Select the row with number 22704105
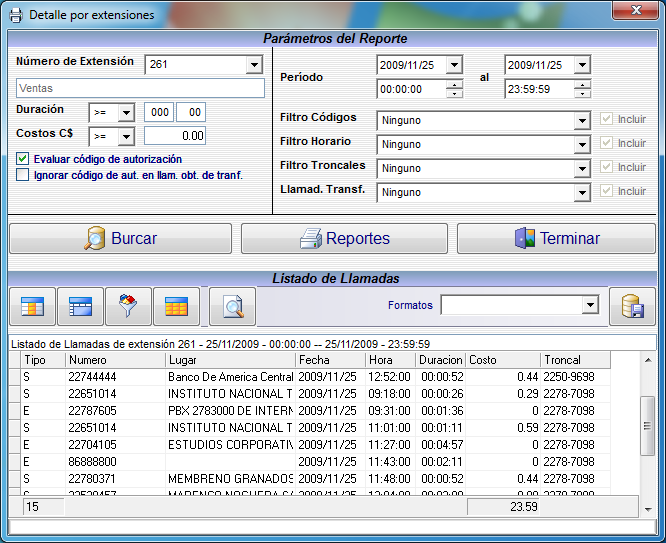666x543 pixels. tap(310, 445)
